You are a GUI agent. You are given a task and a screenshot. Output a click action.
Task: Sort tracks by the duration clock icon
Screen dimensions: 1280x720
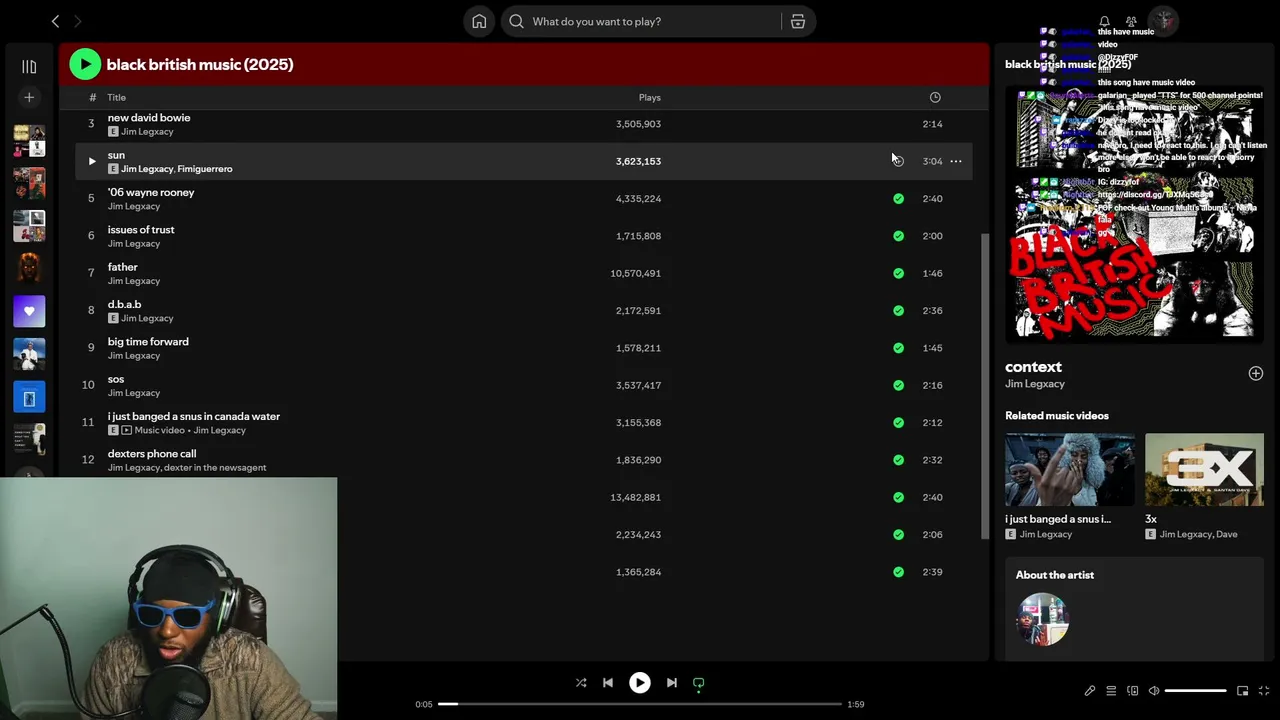point(935,97)
